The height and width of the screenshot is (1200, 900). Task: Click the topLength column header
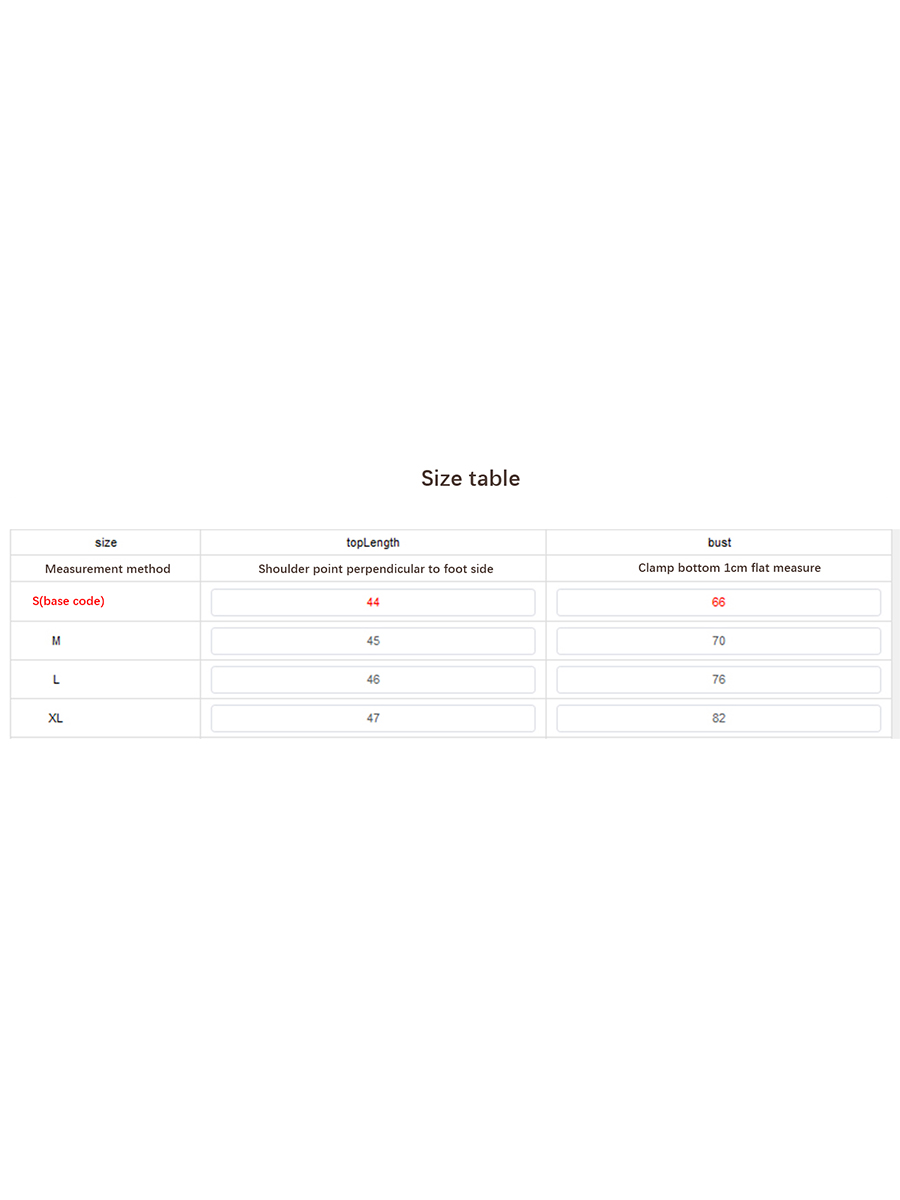(373, 542)
